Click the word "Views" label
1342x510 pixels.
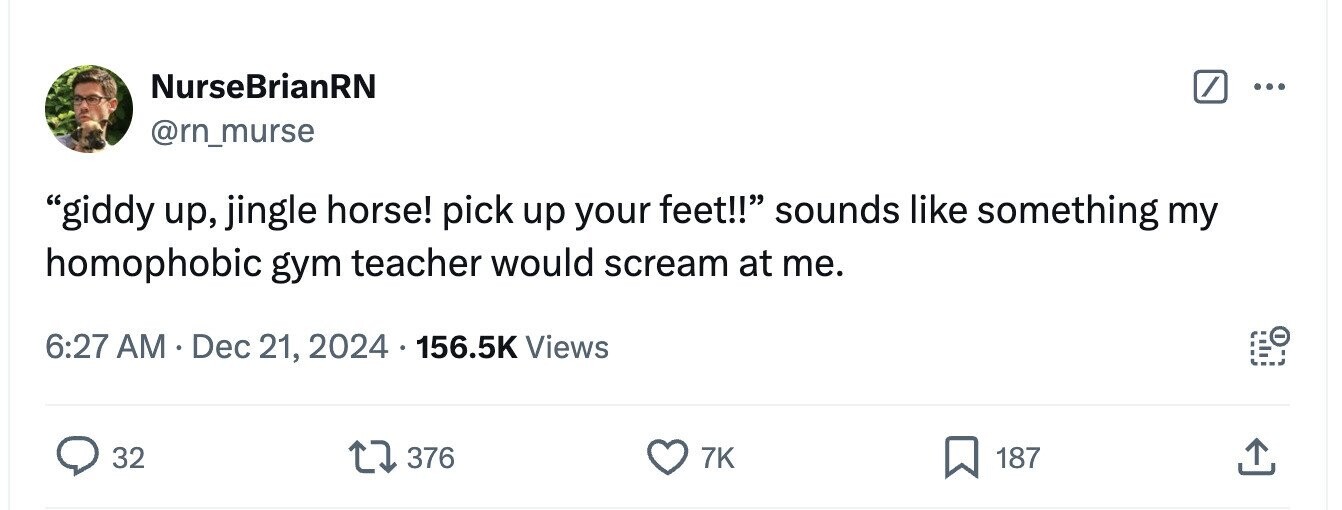pos(567,347)
